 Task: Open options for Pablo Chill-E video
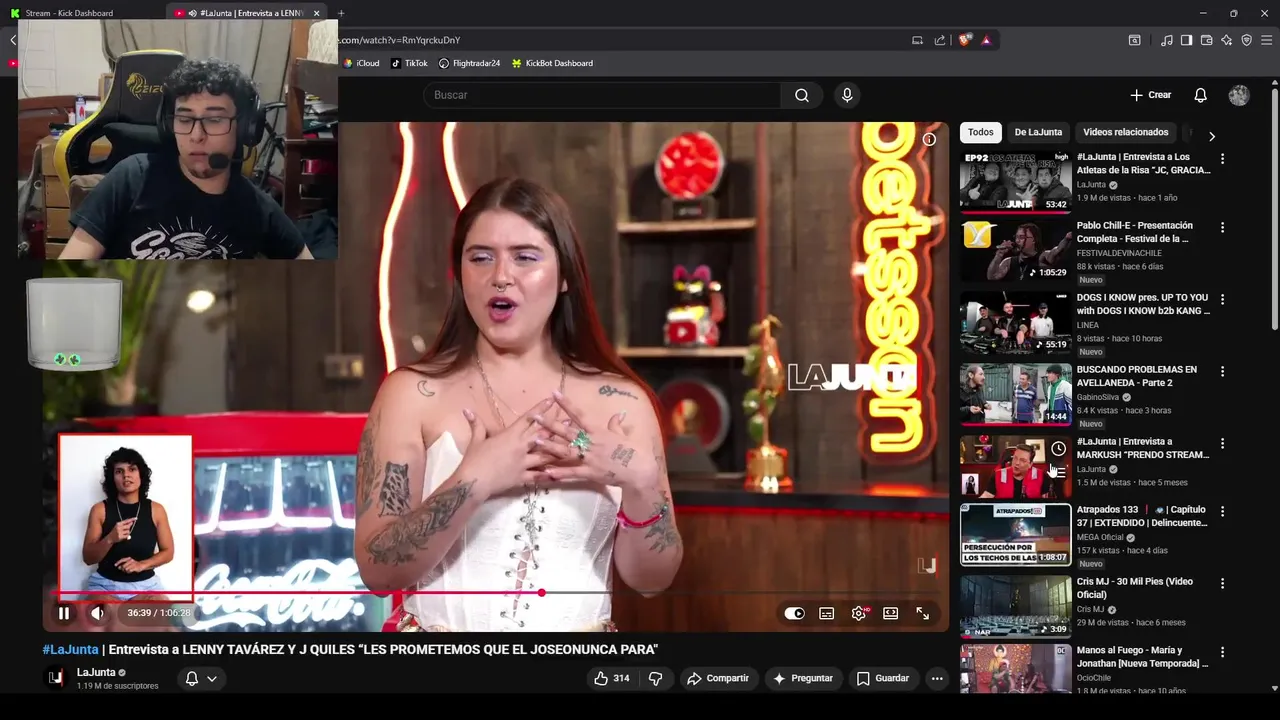[x=1222, y=228]
